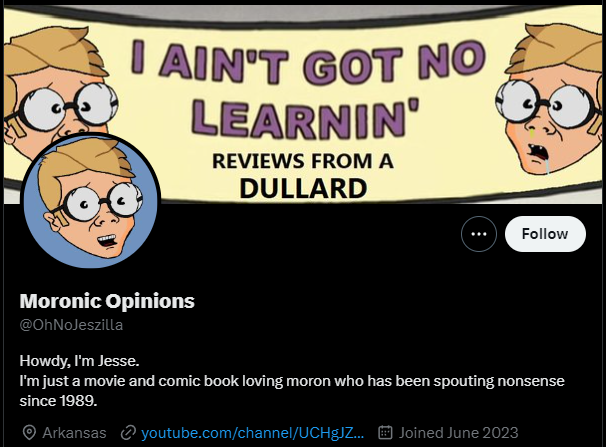Image resolution: width=606 pixels, height=447 pixels.
Task: Open the youtube.com channel link
Action: (252, 433)
